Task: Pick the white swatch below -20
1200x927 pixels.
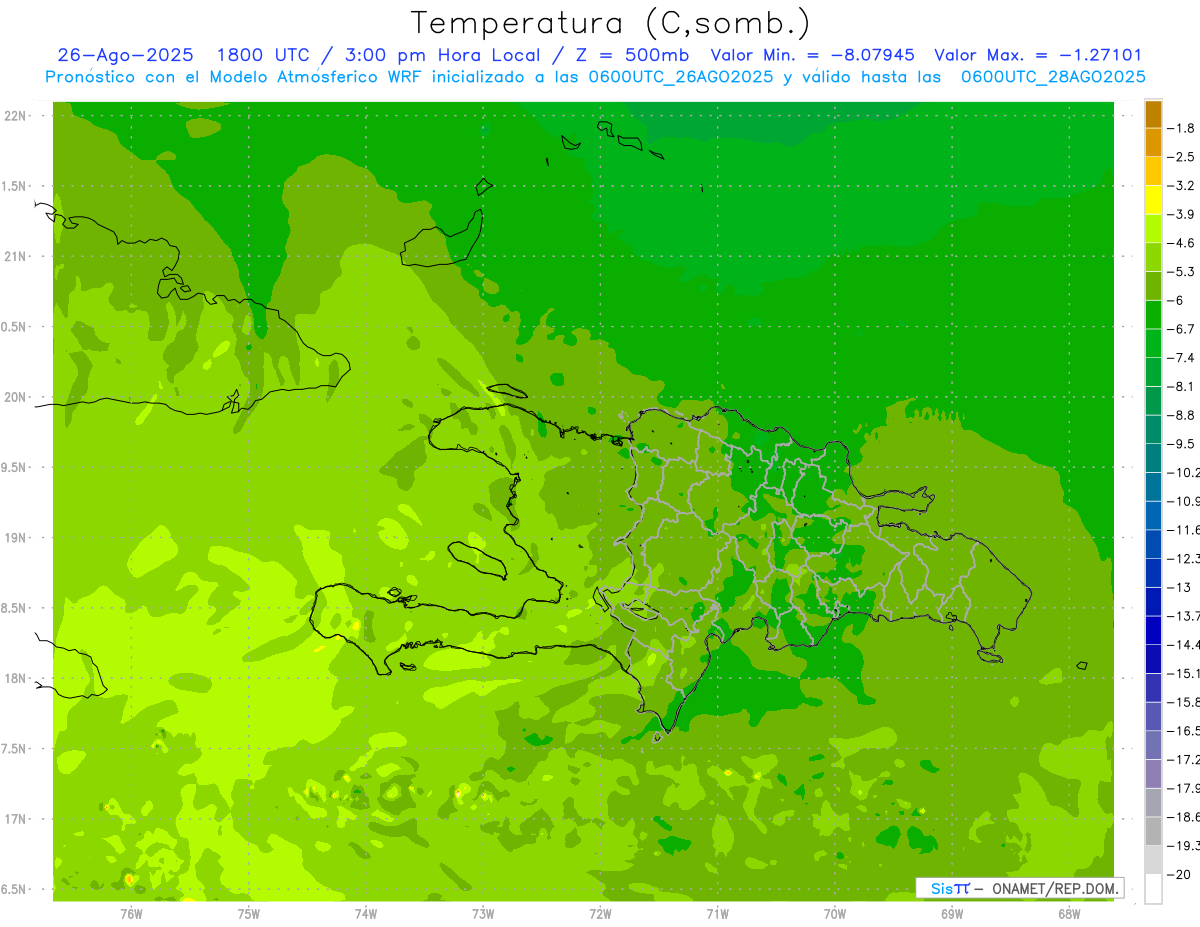Action: point(1153,889)
